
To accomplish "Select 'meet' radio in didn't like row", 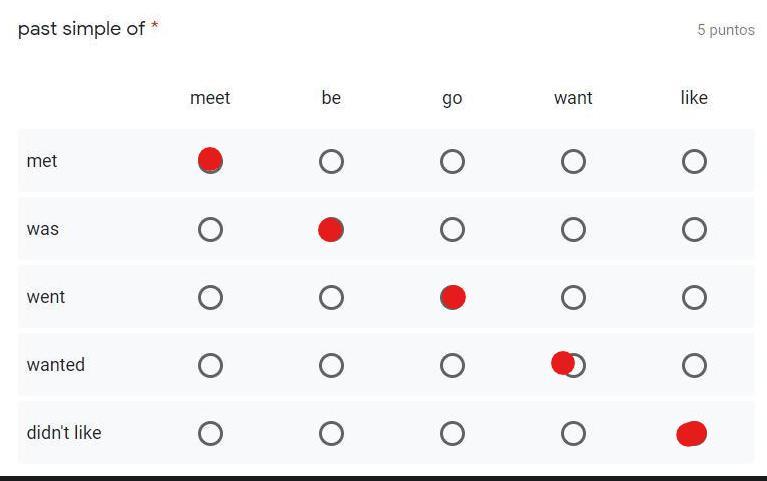I will pyautogui.click(x=210, y=434).
